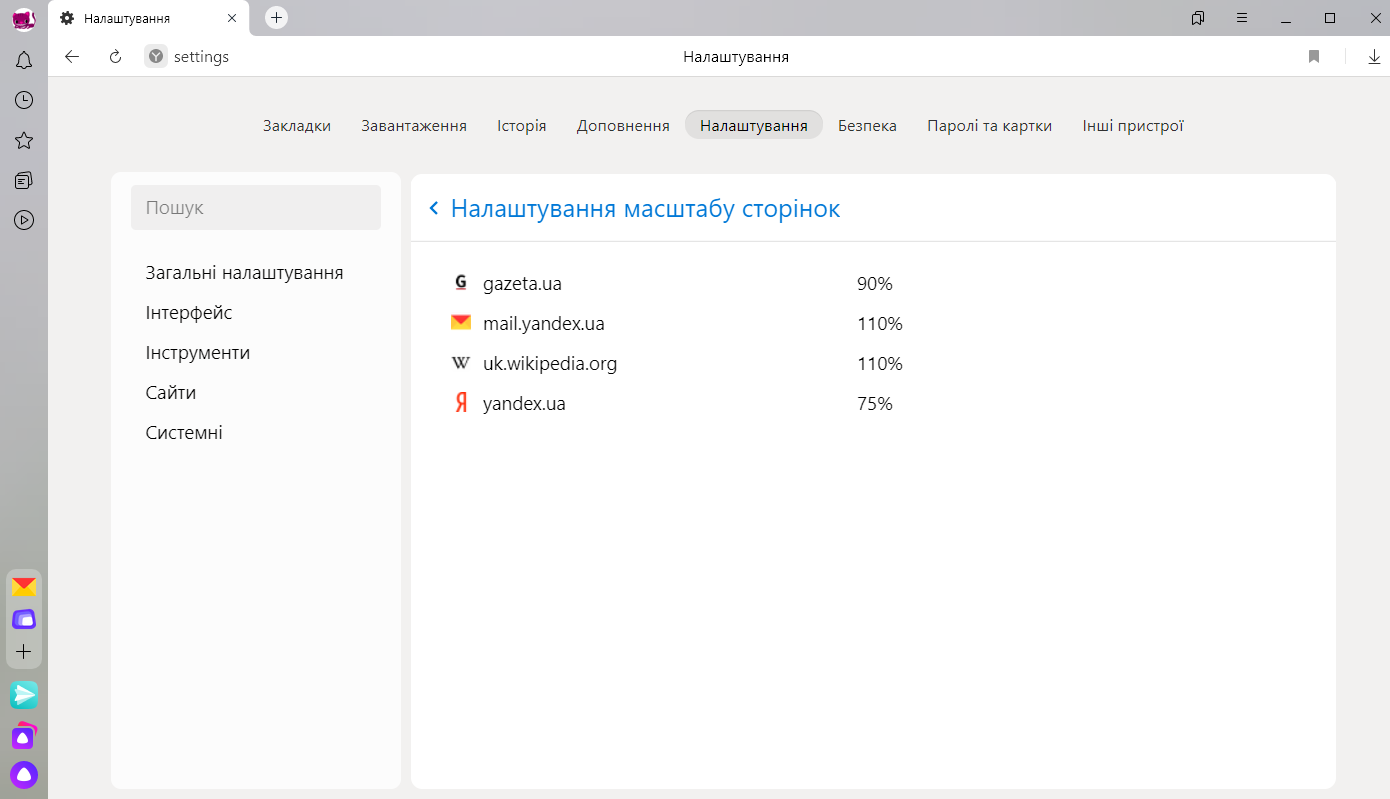1390x799 pixels.
Task: Open messenger paper-plane icon in sidebar
Action: pyautogui.click(x=24, y=694)
